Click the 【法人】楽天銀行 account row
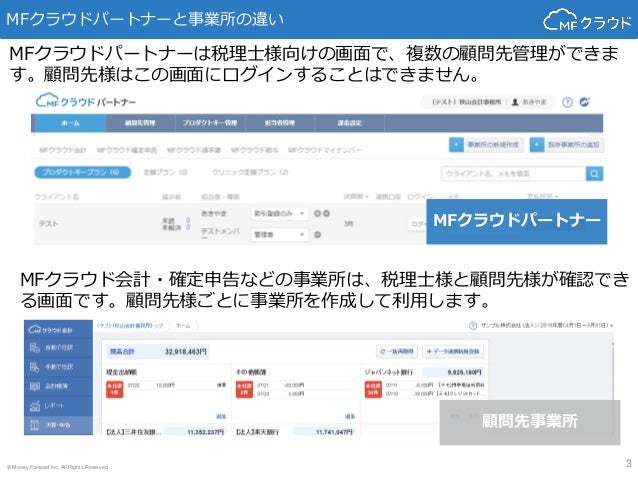The height and width of the screenshot is (479, 638). point(295,431)
